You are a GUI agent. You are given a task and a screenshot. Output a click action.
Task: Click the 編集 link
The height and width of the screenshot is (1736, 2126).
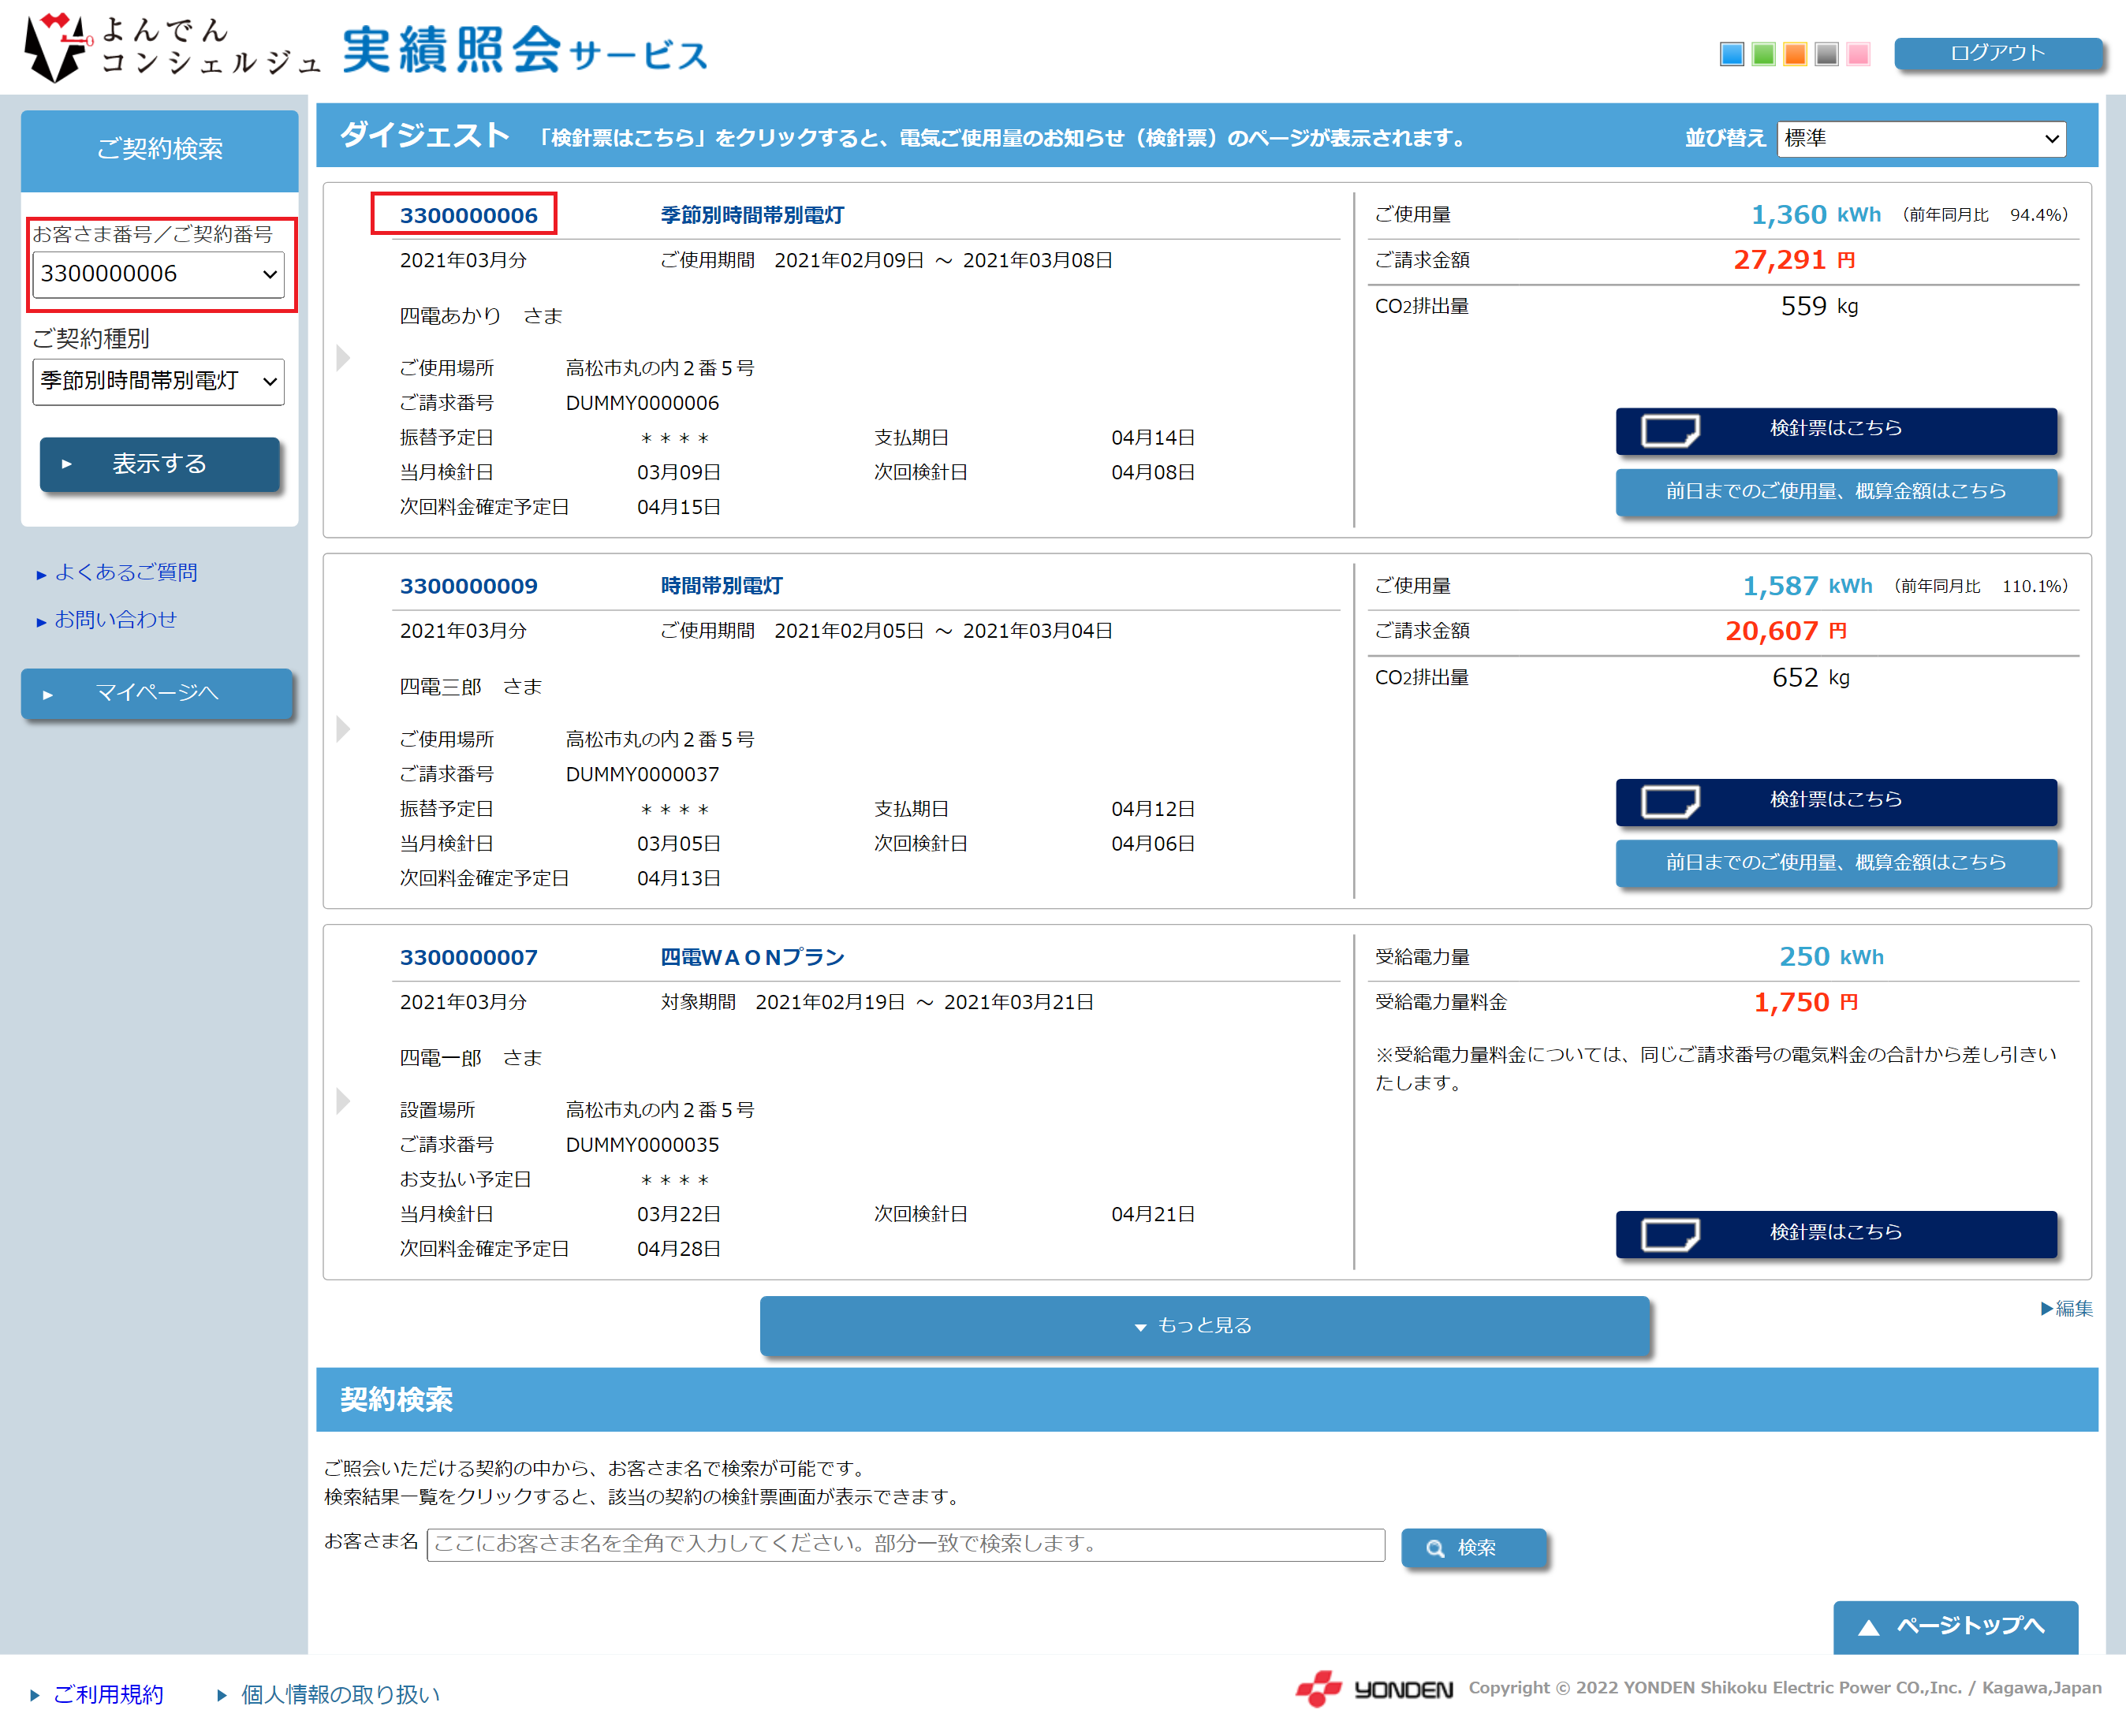pos(2066,1308)
